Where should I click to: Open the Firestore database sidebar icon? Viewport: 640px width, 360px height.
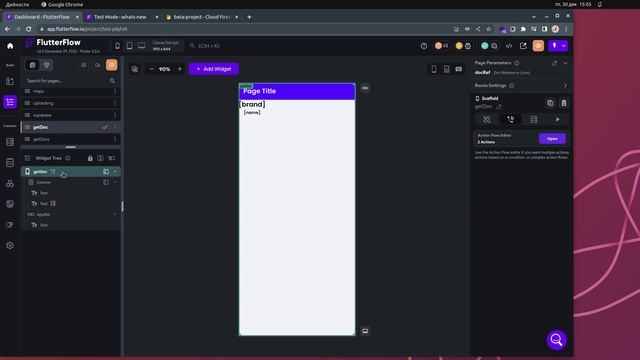10,142
